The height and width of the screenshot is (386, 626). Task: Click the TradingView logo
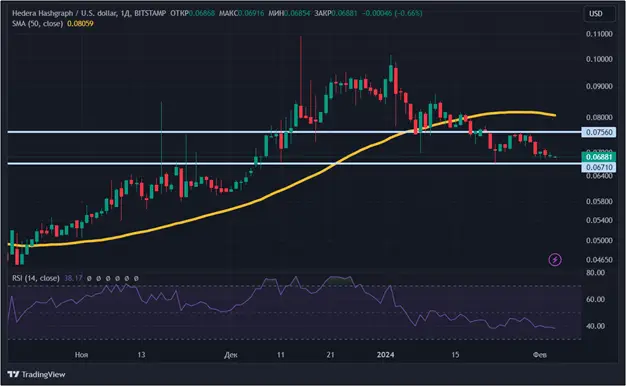point(36,374)
